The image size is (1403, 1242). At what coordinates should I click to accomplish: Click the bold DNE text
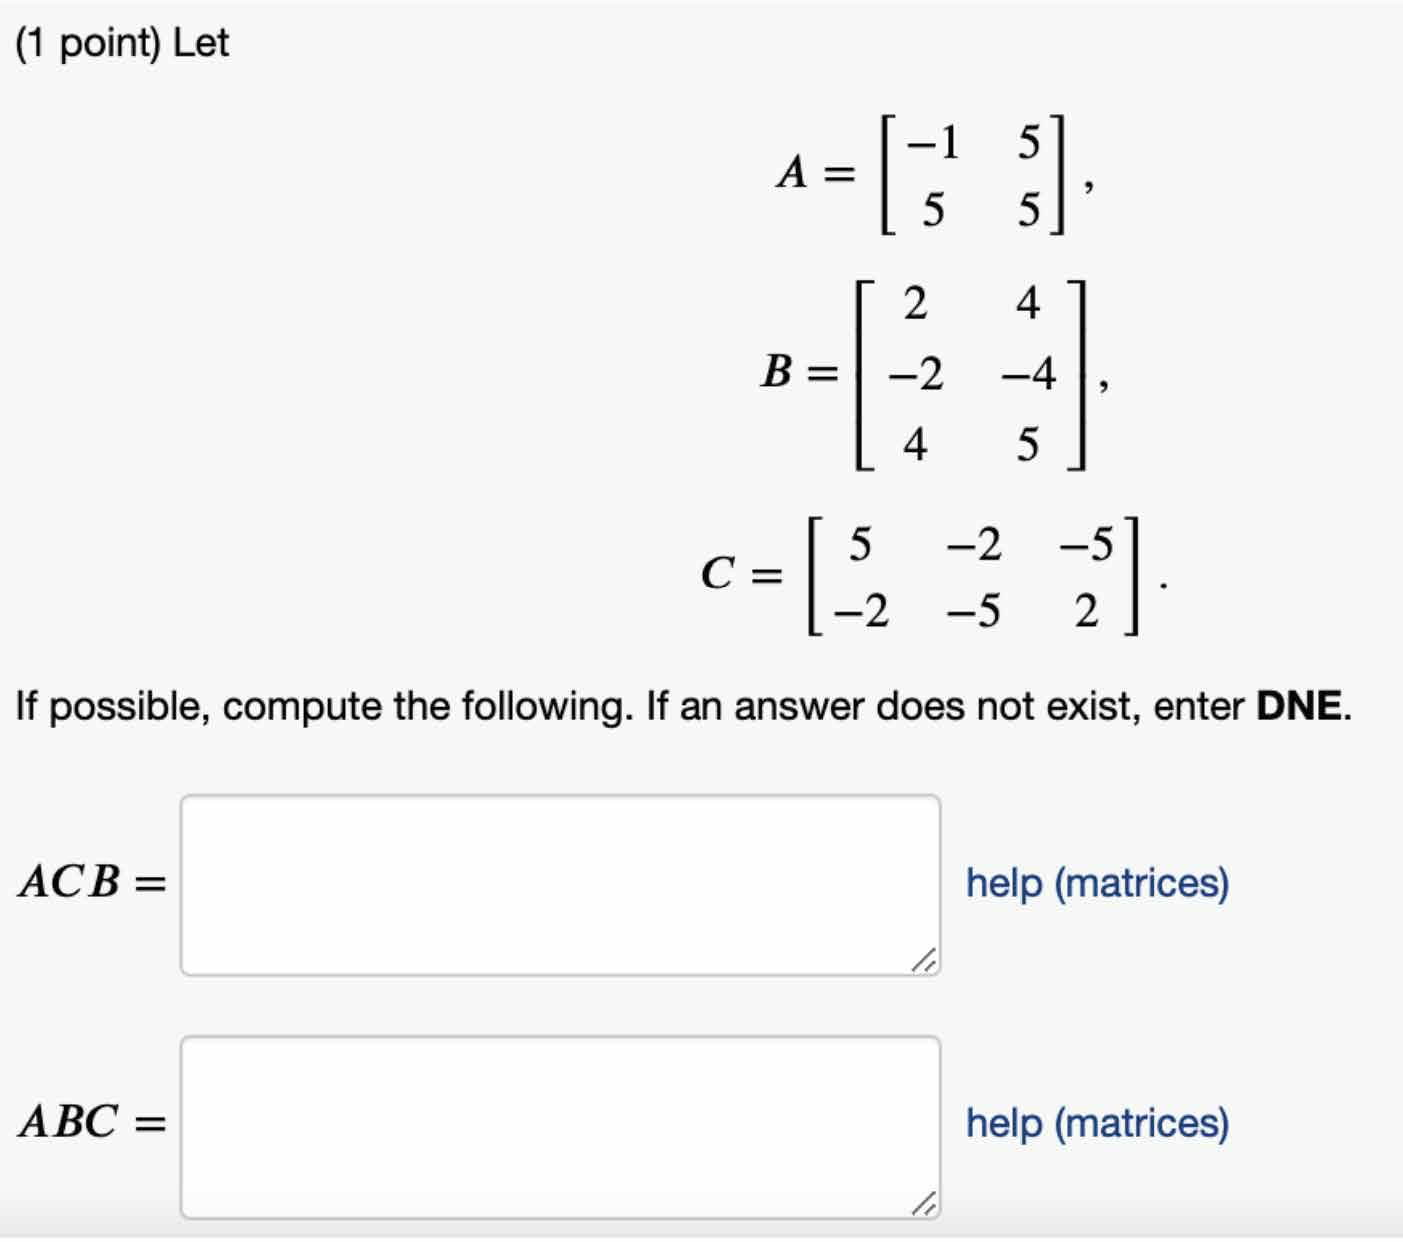1299,707
